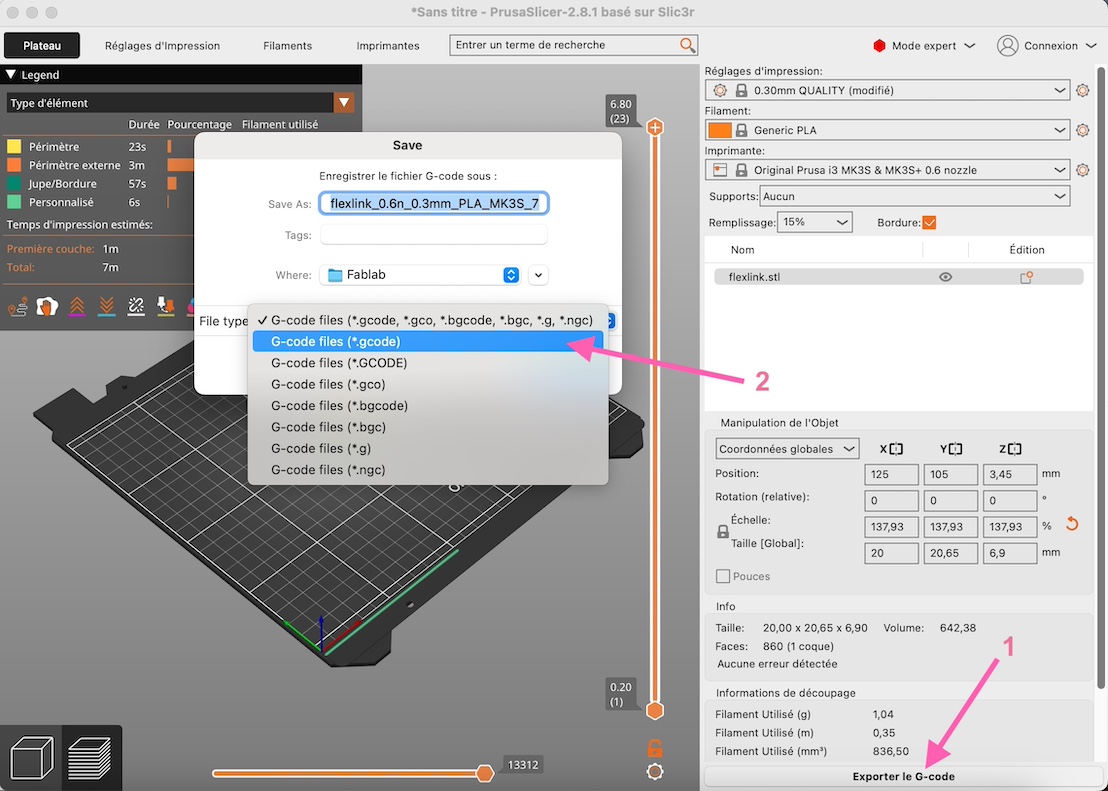
Task: Reset scale with the orange circular arrow icon
Action: click(x=1072, y=525)
